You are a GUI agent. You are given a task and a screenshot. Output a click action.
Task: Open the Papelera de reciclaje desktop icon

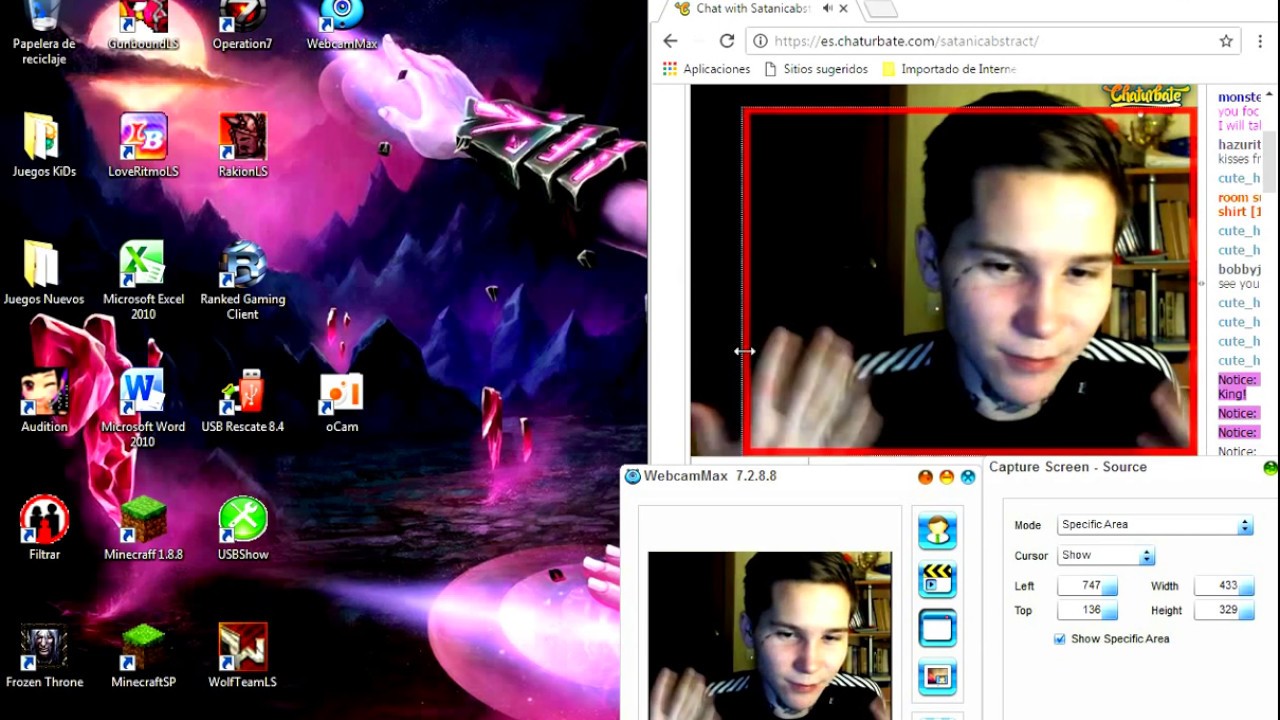point(44,30)
